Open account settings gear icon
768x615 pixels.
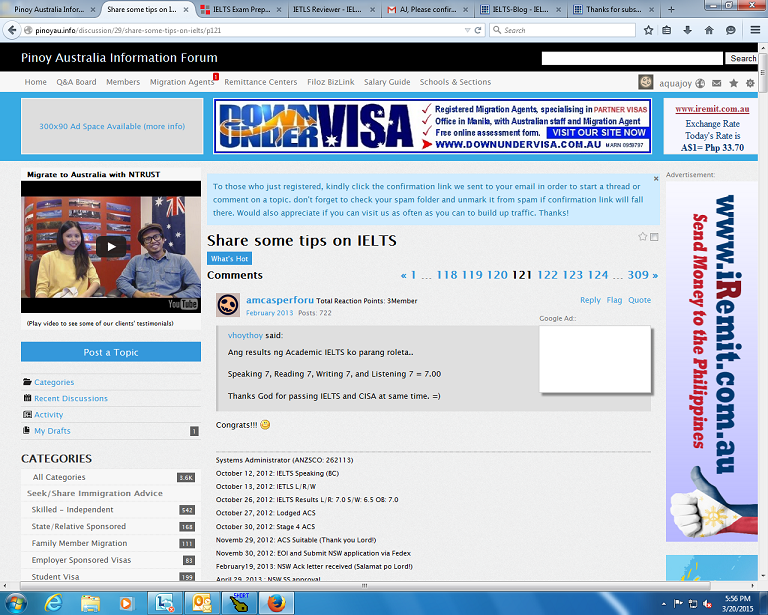point(750,83)
